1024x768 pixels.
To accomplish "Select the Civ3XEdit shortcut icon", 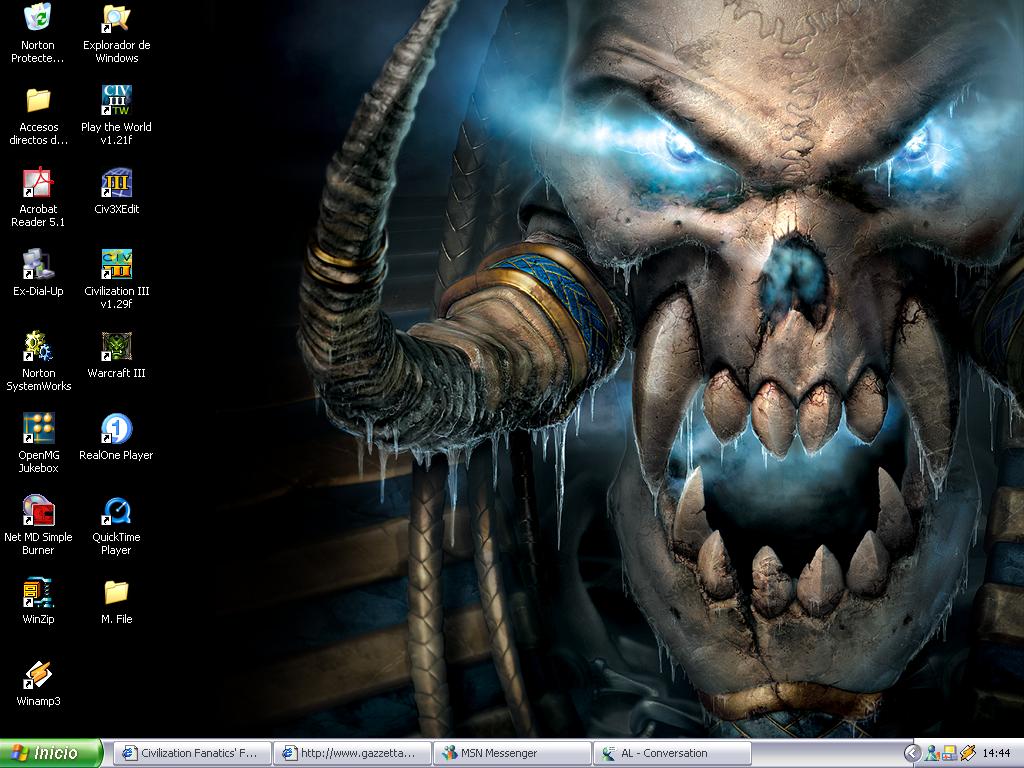I will point(116,182).
